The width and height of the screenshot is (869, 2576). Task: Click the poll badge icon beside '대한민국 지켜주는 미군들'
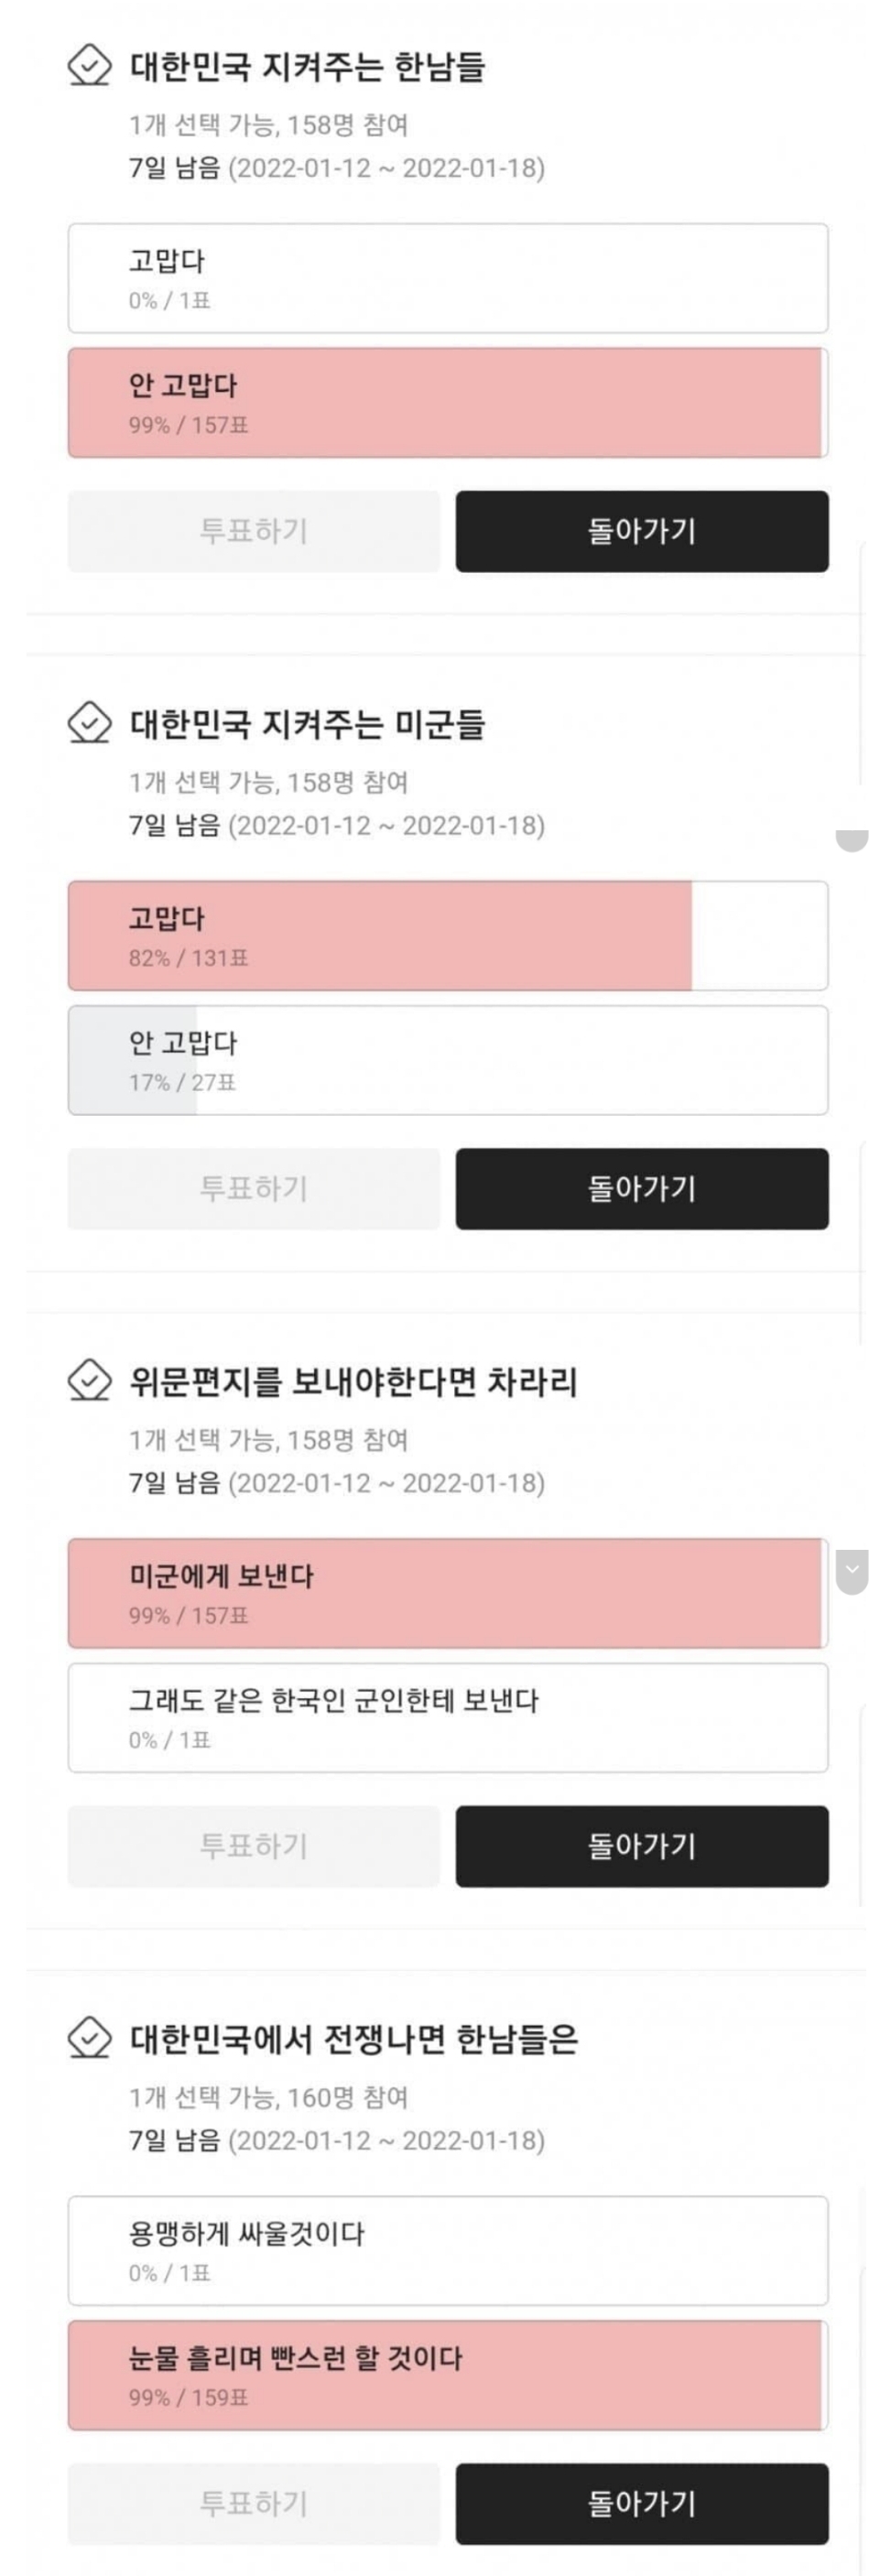point(89,723)
